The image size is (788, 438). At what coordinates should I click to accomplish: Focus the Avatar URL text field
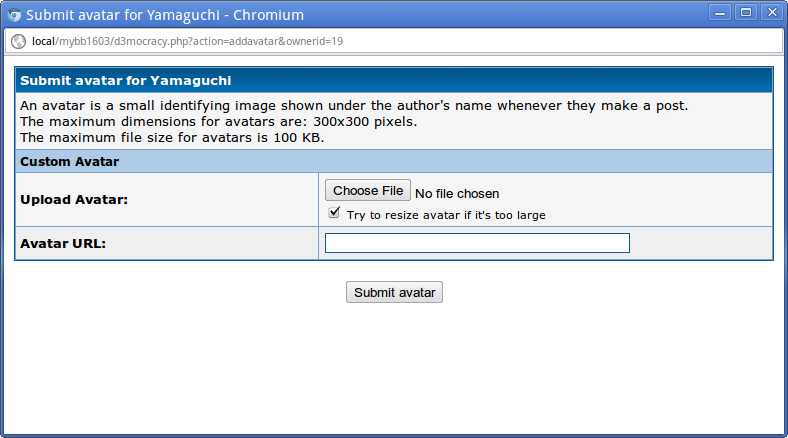click(x=477, y=243)
